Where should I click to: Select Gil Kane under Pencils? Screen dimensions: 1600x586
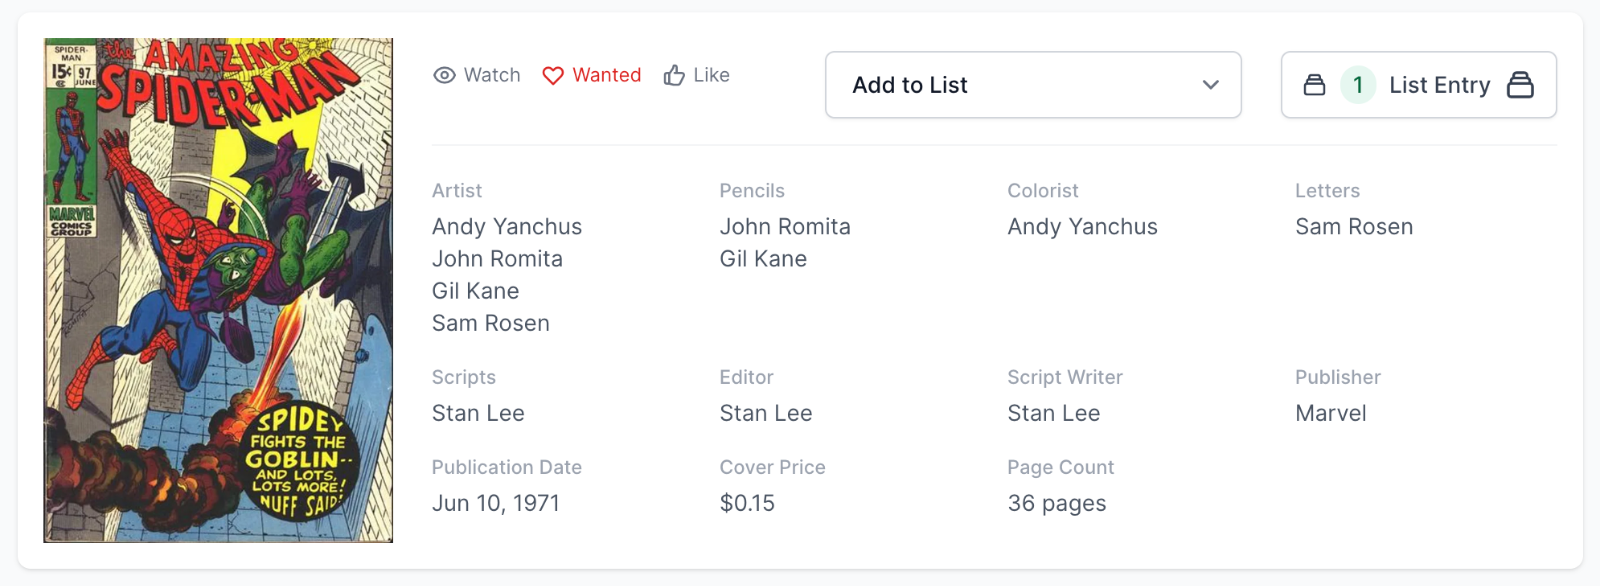(x=763, y=259)
